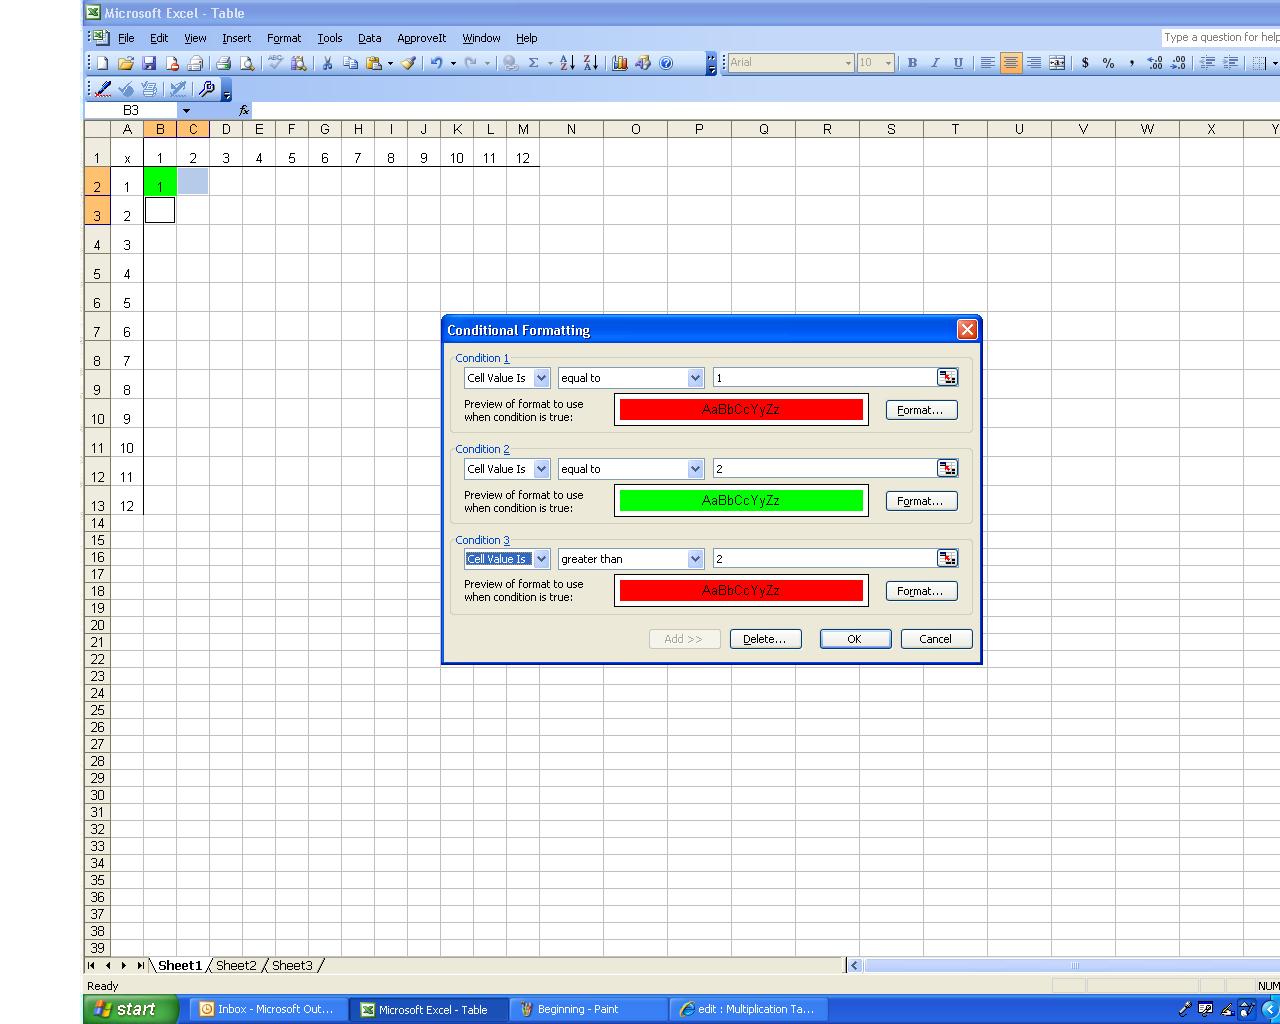1280x1024 pixels.
Task: Apply Comma Style from the formatting toolbar
Action: click(1131, 63)
